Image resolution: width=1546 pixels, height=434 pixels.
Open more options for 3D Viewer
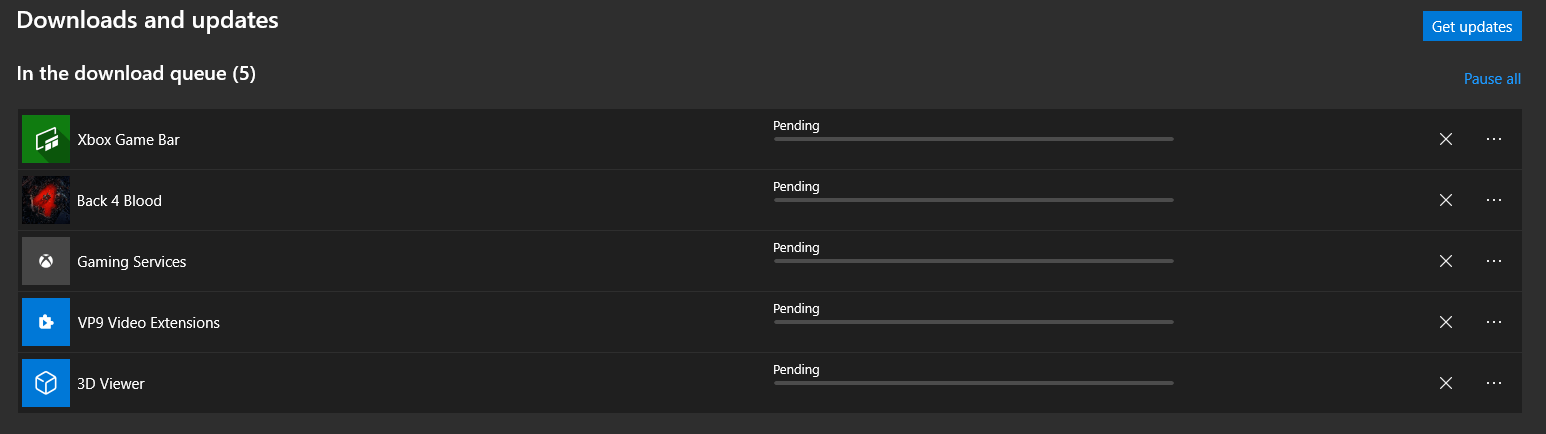(1494, 383)
